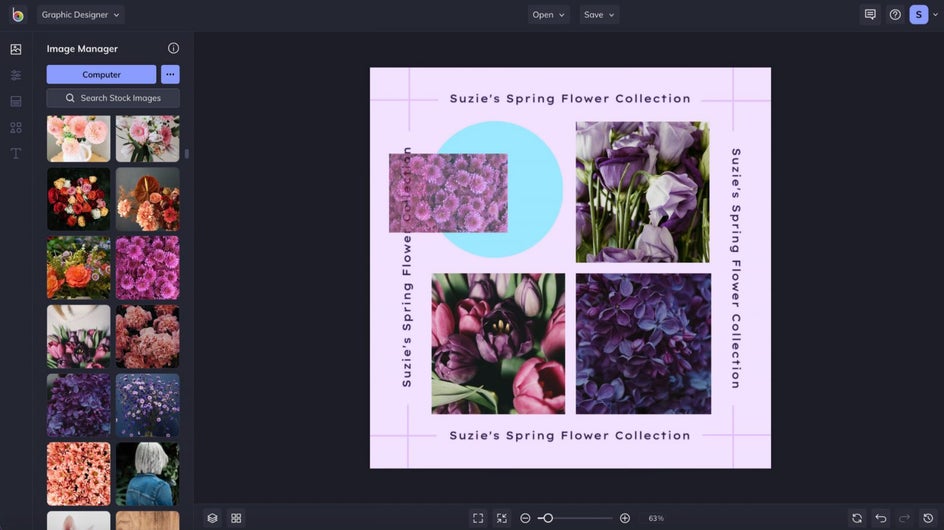Click the Image Manager info icon
The width and height of the screenshot is (944, 530).
coord(173,48)
